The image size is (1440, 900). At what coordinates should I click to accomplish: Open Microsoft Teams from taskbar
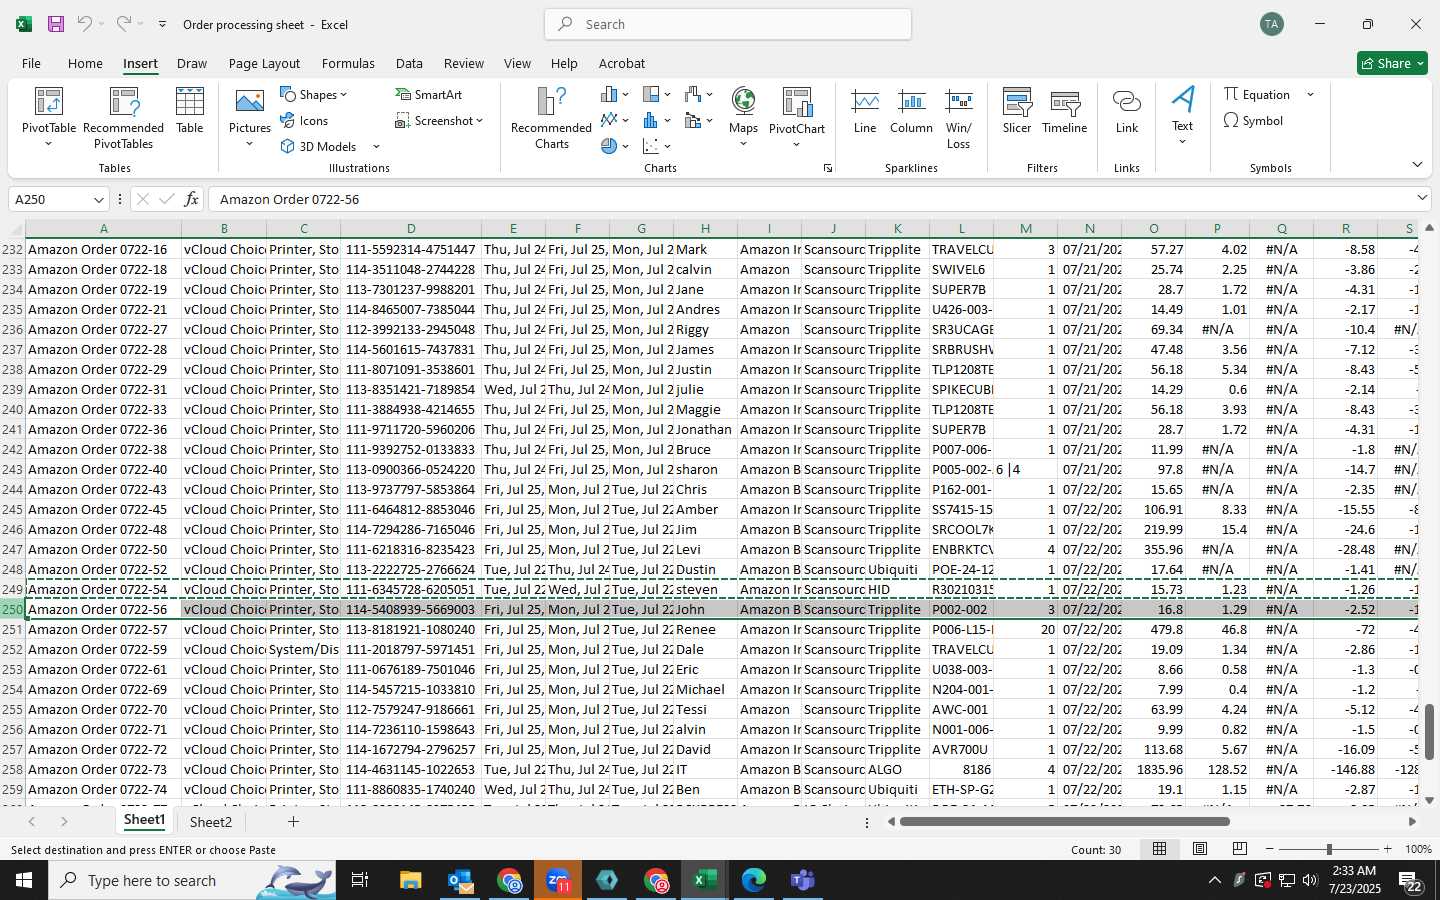click(802, 880)
